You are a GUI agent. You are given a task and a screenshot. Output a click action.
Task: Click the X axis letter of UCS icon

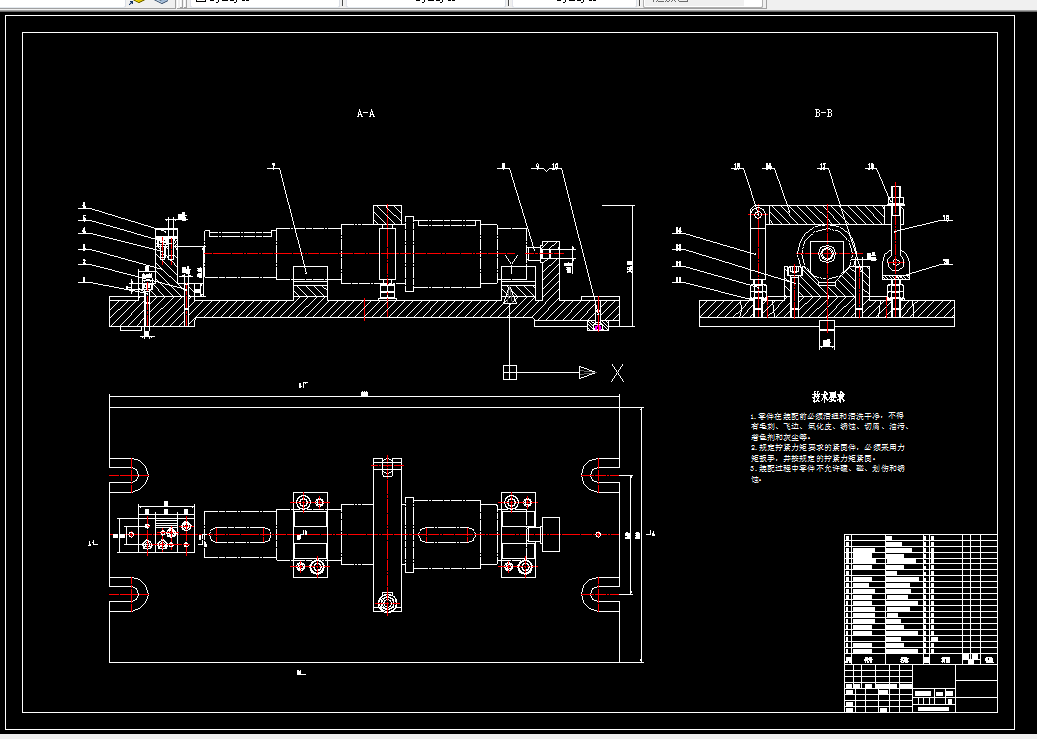pos(617,373)
